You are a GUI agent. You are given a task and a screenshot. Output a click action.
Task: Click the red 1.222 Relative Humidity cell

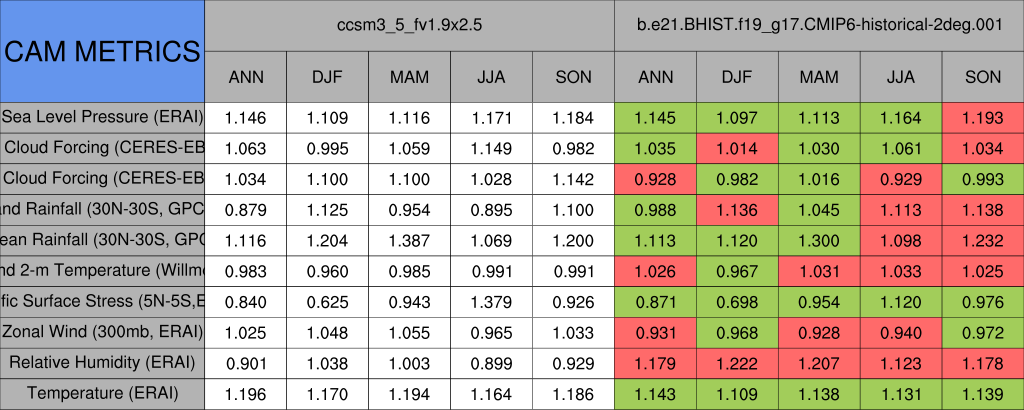coord(737,363)
